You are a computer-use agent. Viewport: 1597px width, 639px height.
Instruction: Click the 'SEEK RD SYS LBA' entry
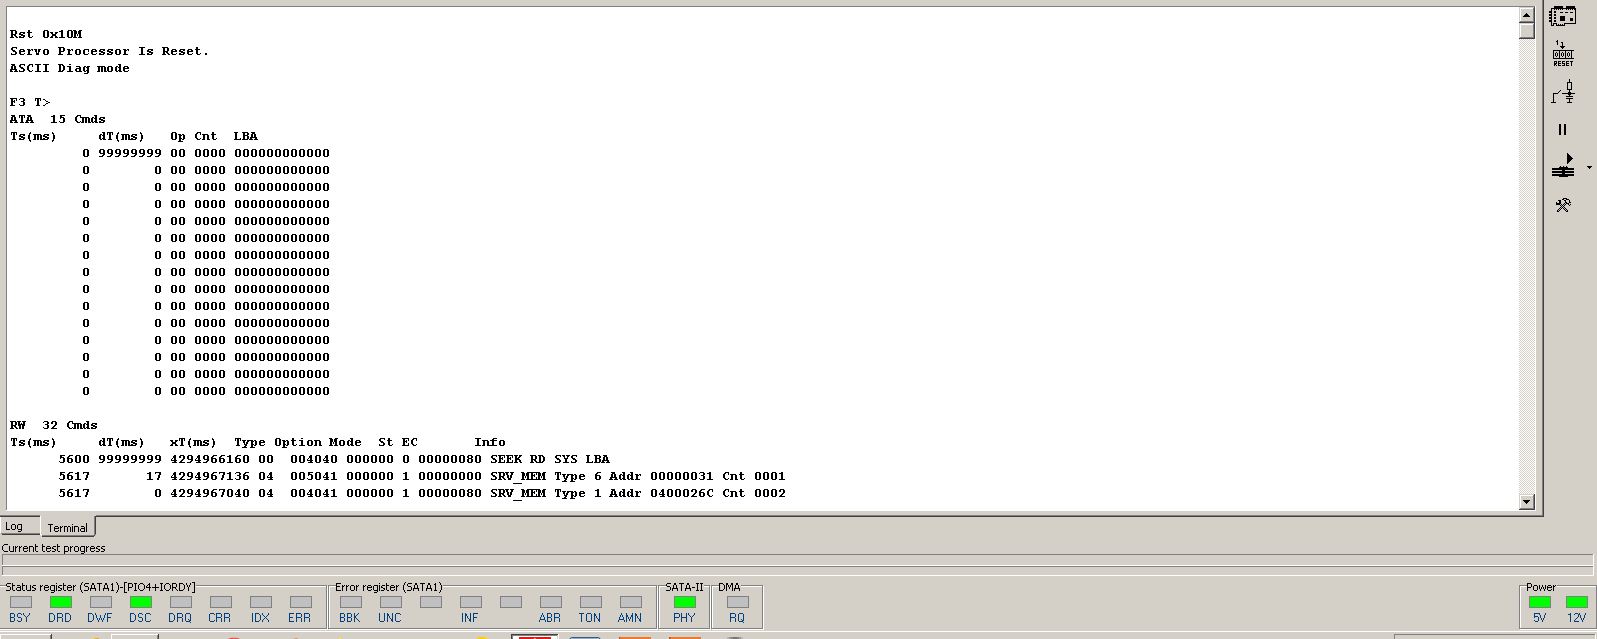point(550,459)
